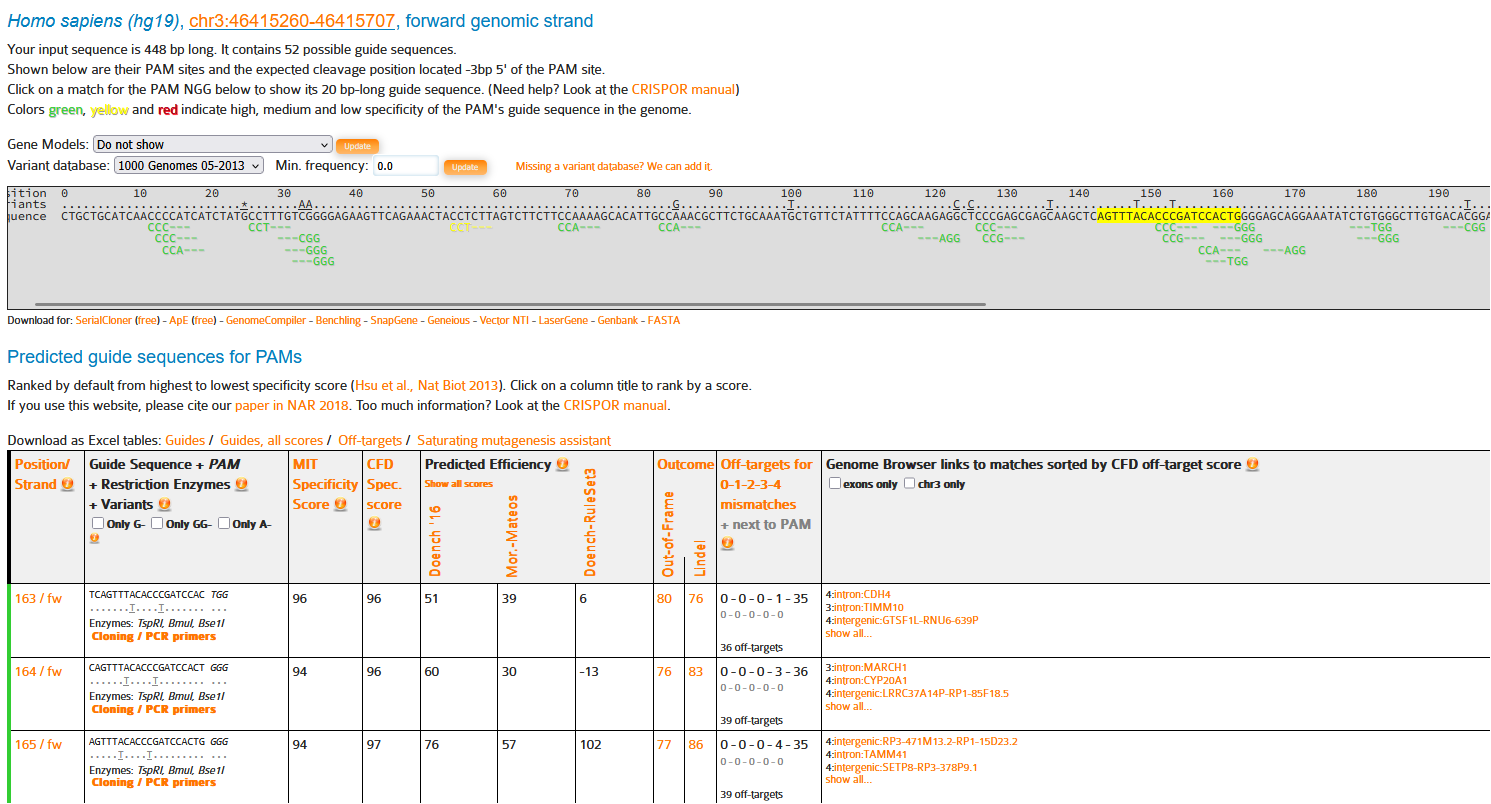
Task: Click the sequence viewer horizontal scrollbar
Action: [510, 304]
